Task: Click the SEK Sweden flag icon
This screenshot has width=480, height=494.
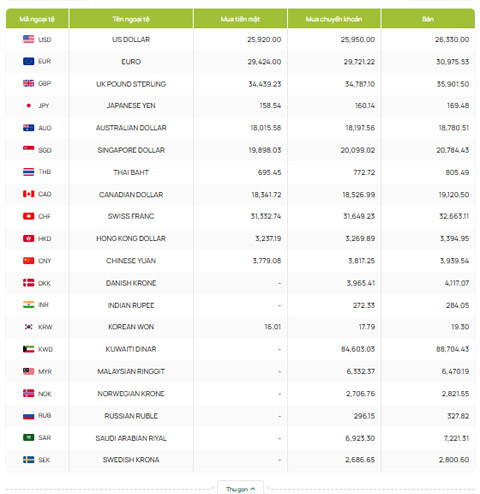Action: coord(28,460)
